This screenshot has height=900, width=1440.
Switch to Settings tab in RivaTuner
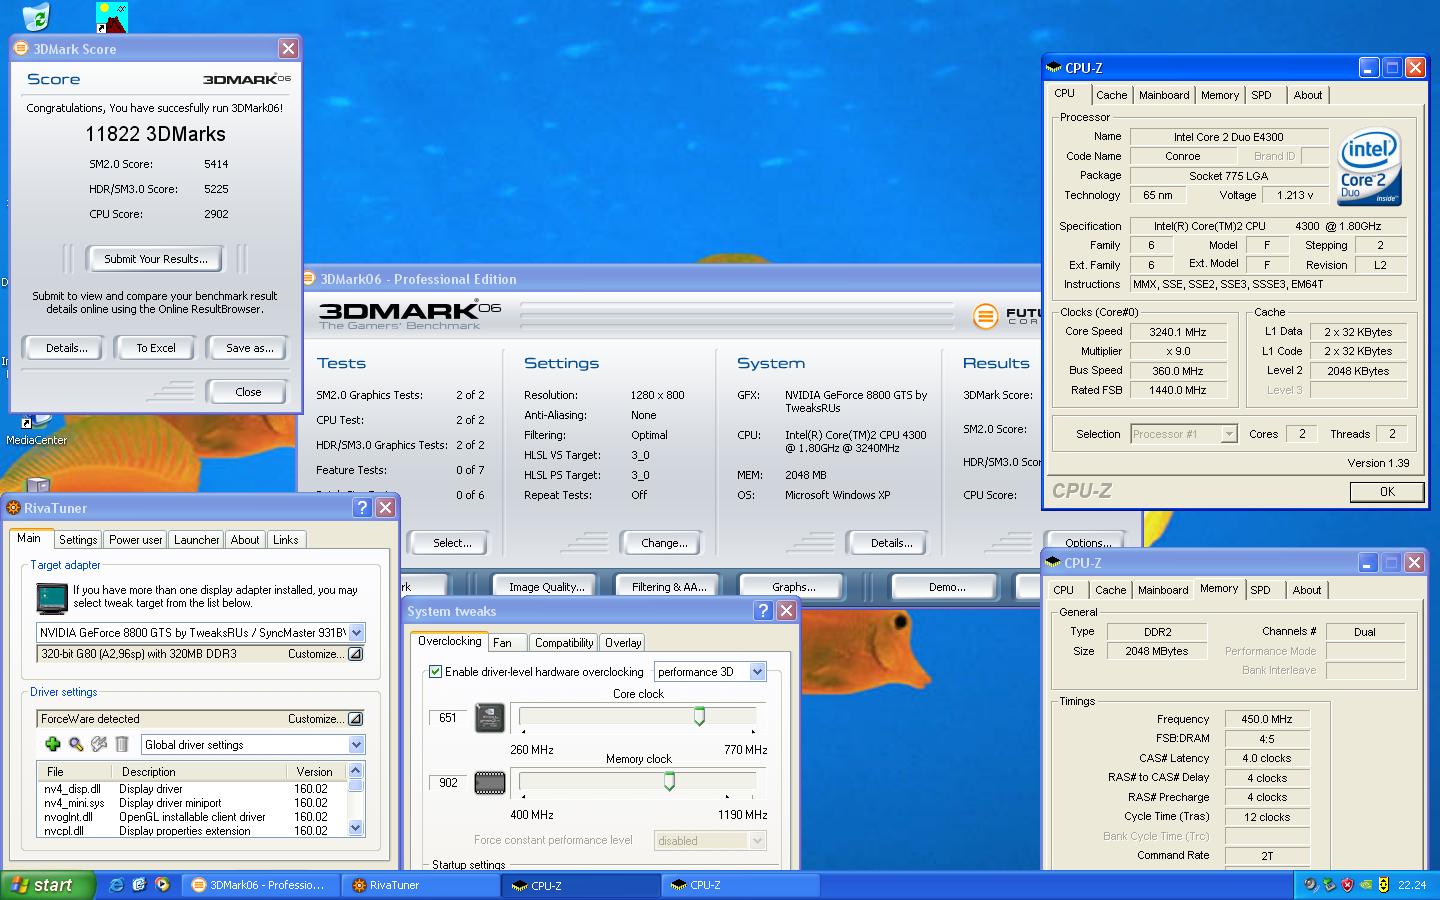click(x=78, y=540)
